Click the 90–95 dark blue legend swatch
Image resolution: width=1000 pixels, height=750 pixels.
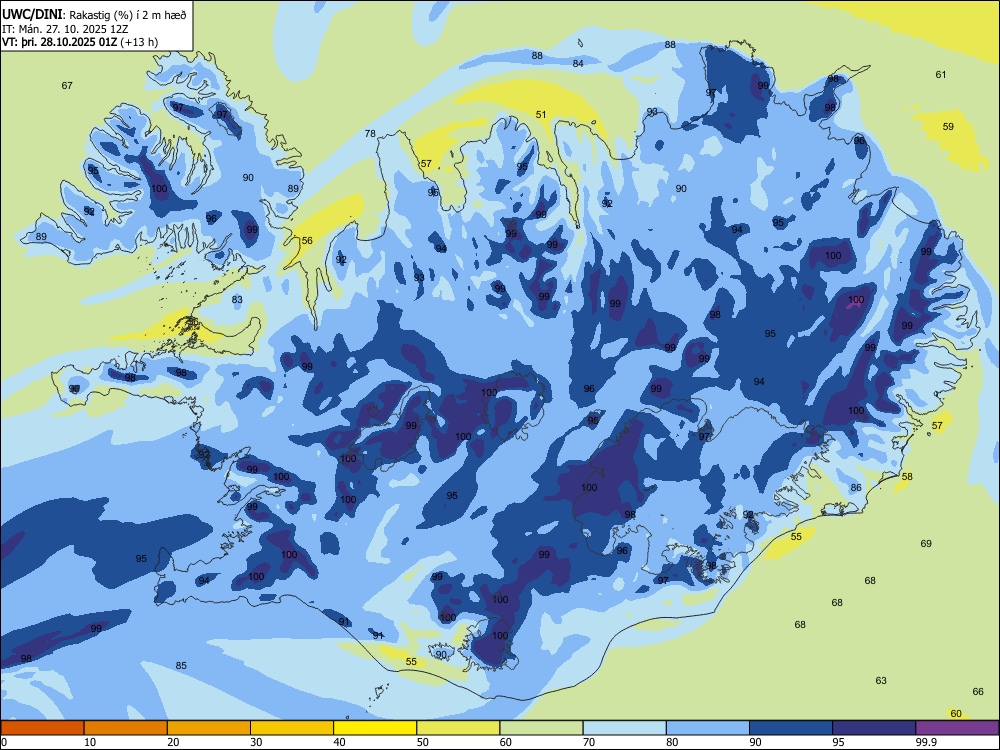(791, 728)
